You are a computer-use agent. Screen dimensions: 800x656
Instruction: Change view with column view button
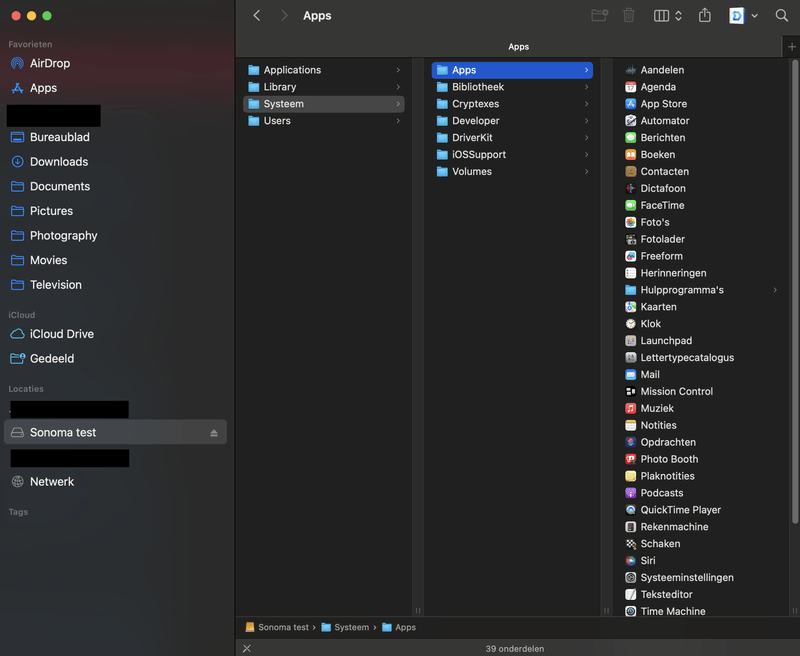[x=667, y=16]
